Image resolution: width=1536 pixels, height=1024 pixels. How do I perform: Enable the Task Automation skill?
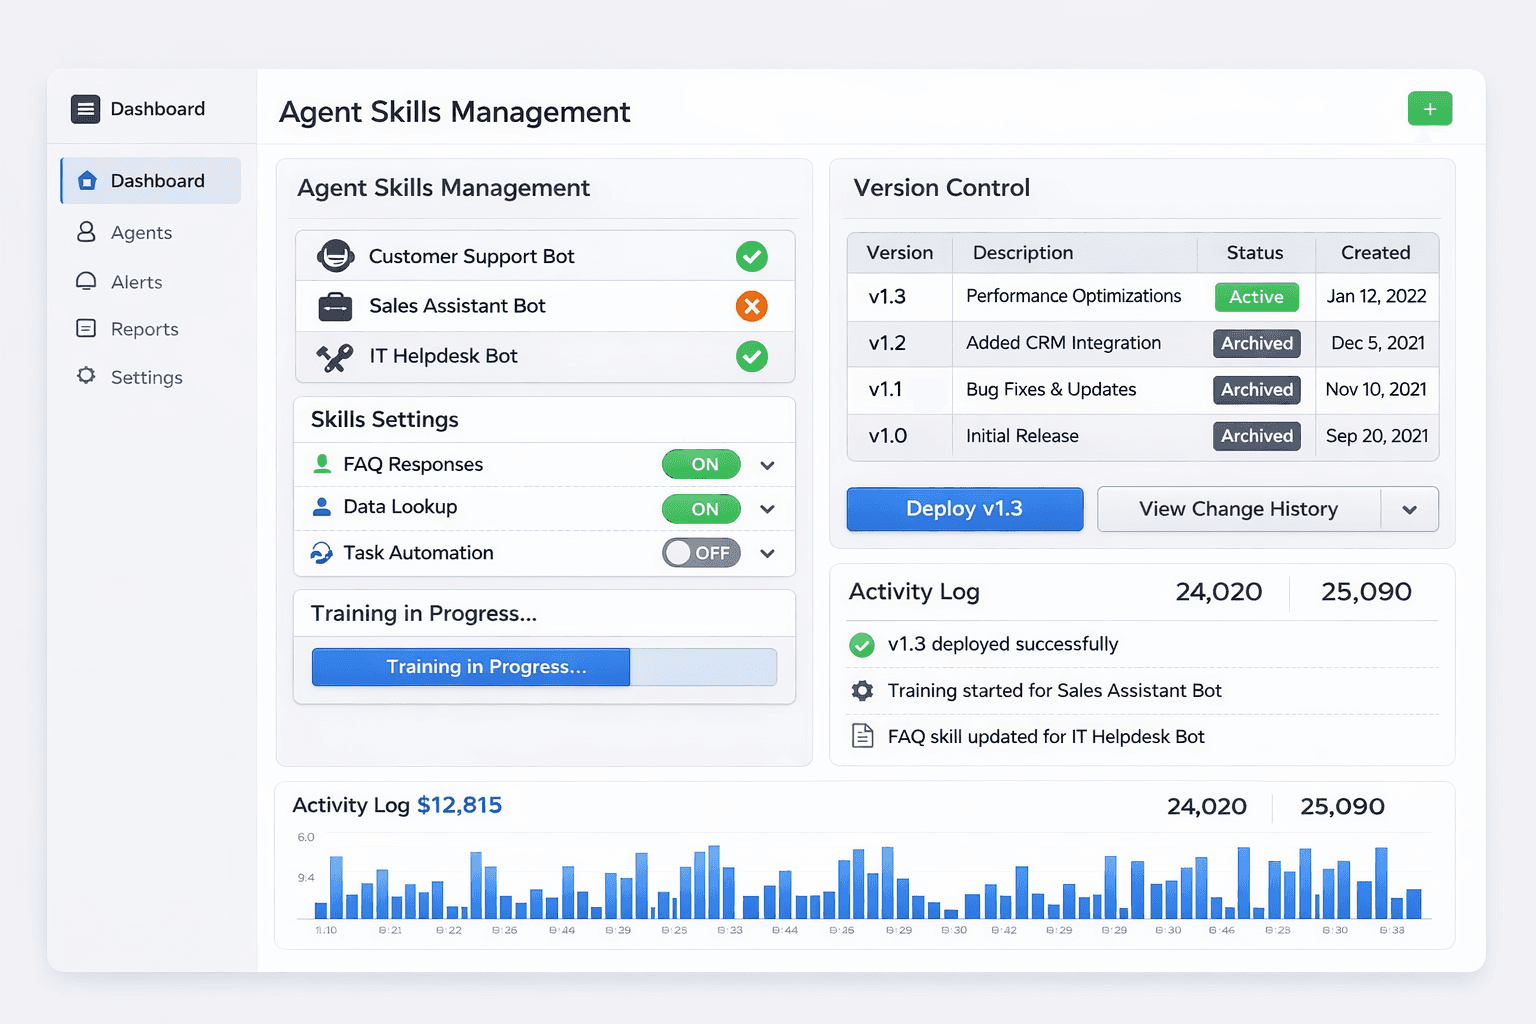(x=701, y=552)
